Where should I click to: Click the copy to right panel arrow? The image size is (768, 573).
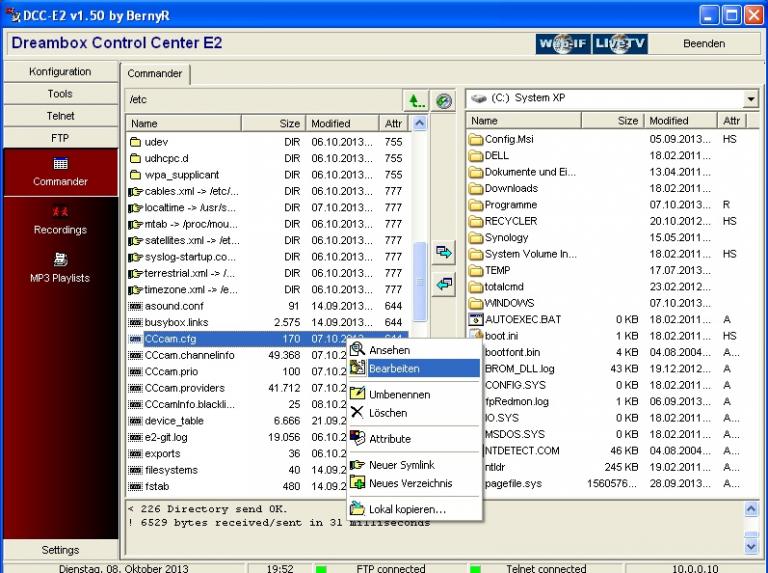(x=444, y=253)
